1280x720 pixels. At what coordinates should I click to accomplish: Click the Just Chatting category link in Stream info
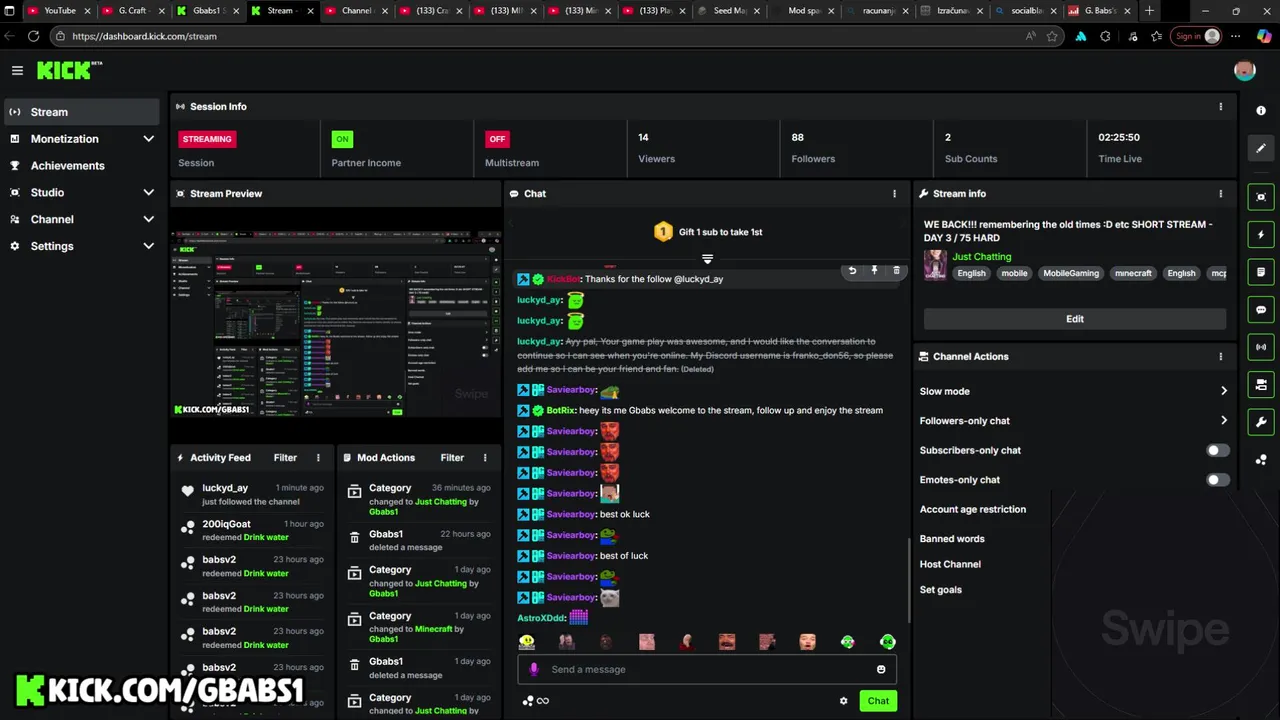coord(981,257)
